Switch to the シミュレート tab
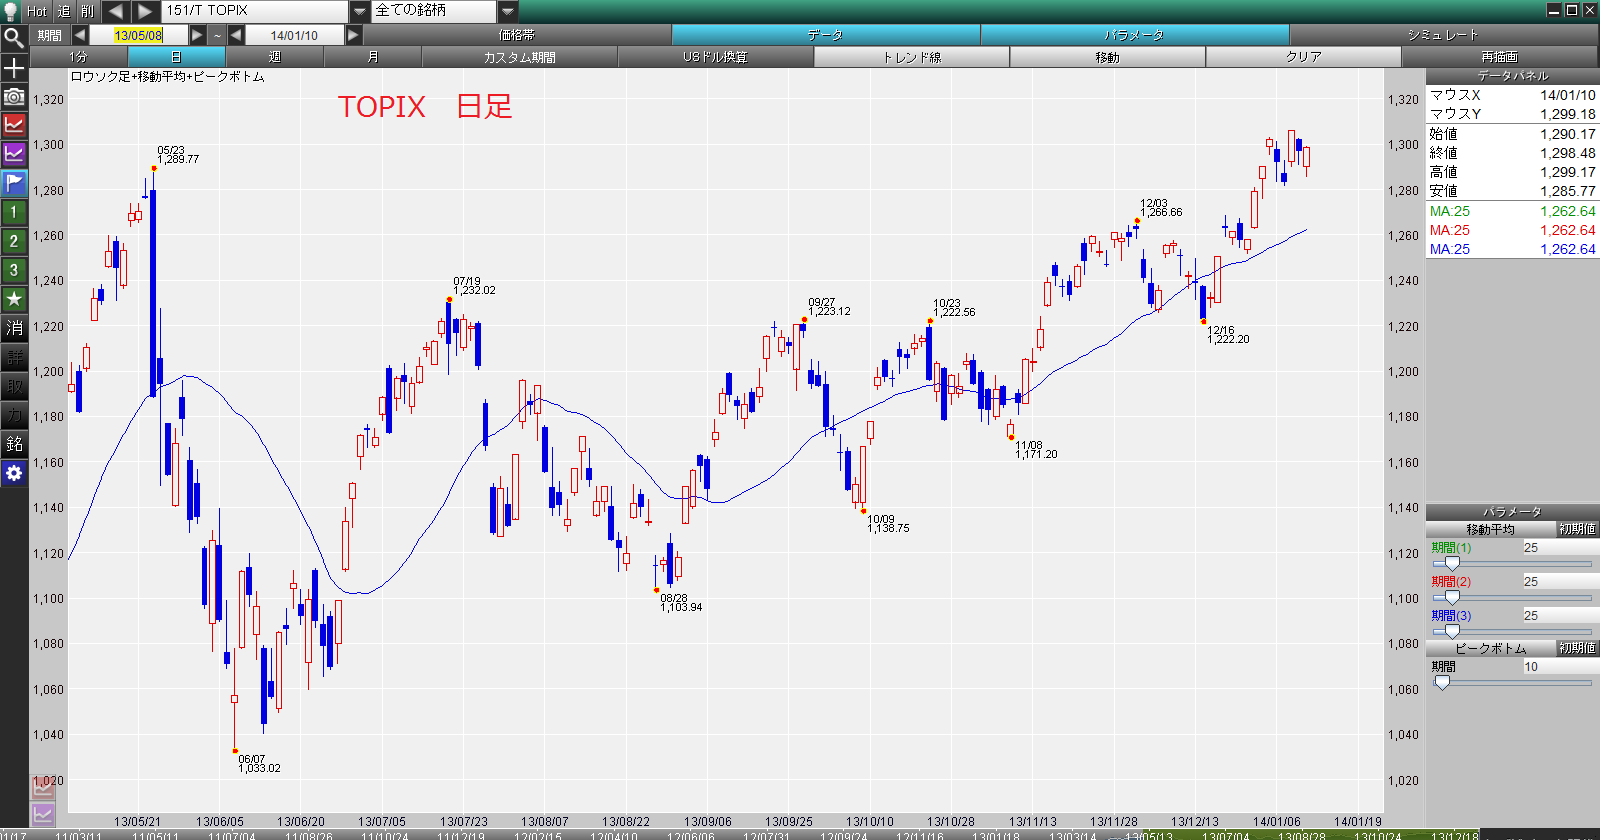 coord(1443,35)
